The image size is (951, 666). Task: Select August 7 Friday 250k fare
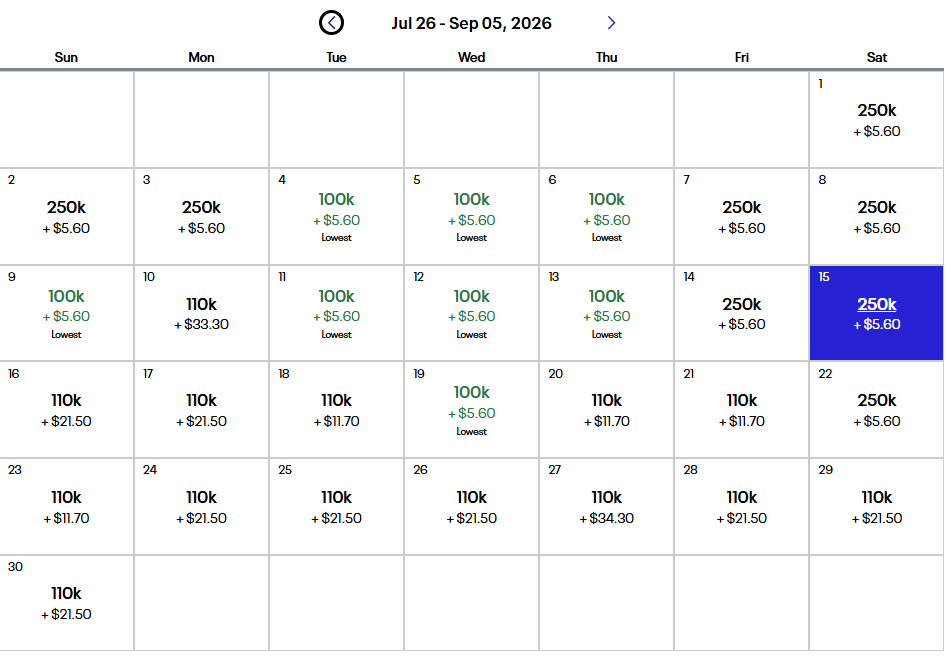741,216
